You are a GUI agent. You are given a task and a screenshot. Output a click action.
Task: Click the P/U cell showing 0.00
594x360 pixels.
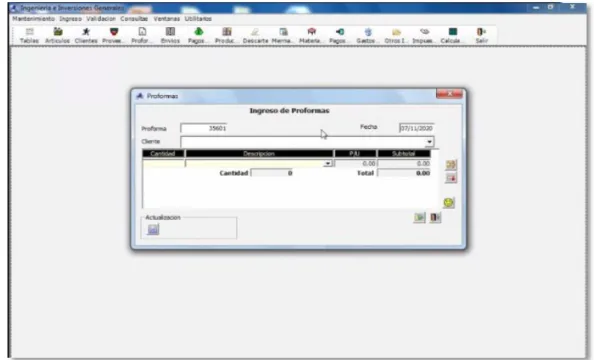tap(355, 164)
